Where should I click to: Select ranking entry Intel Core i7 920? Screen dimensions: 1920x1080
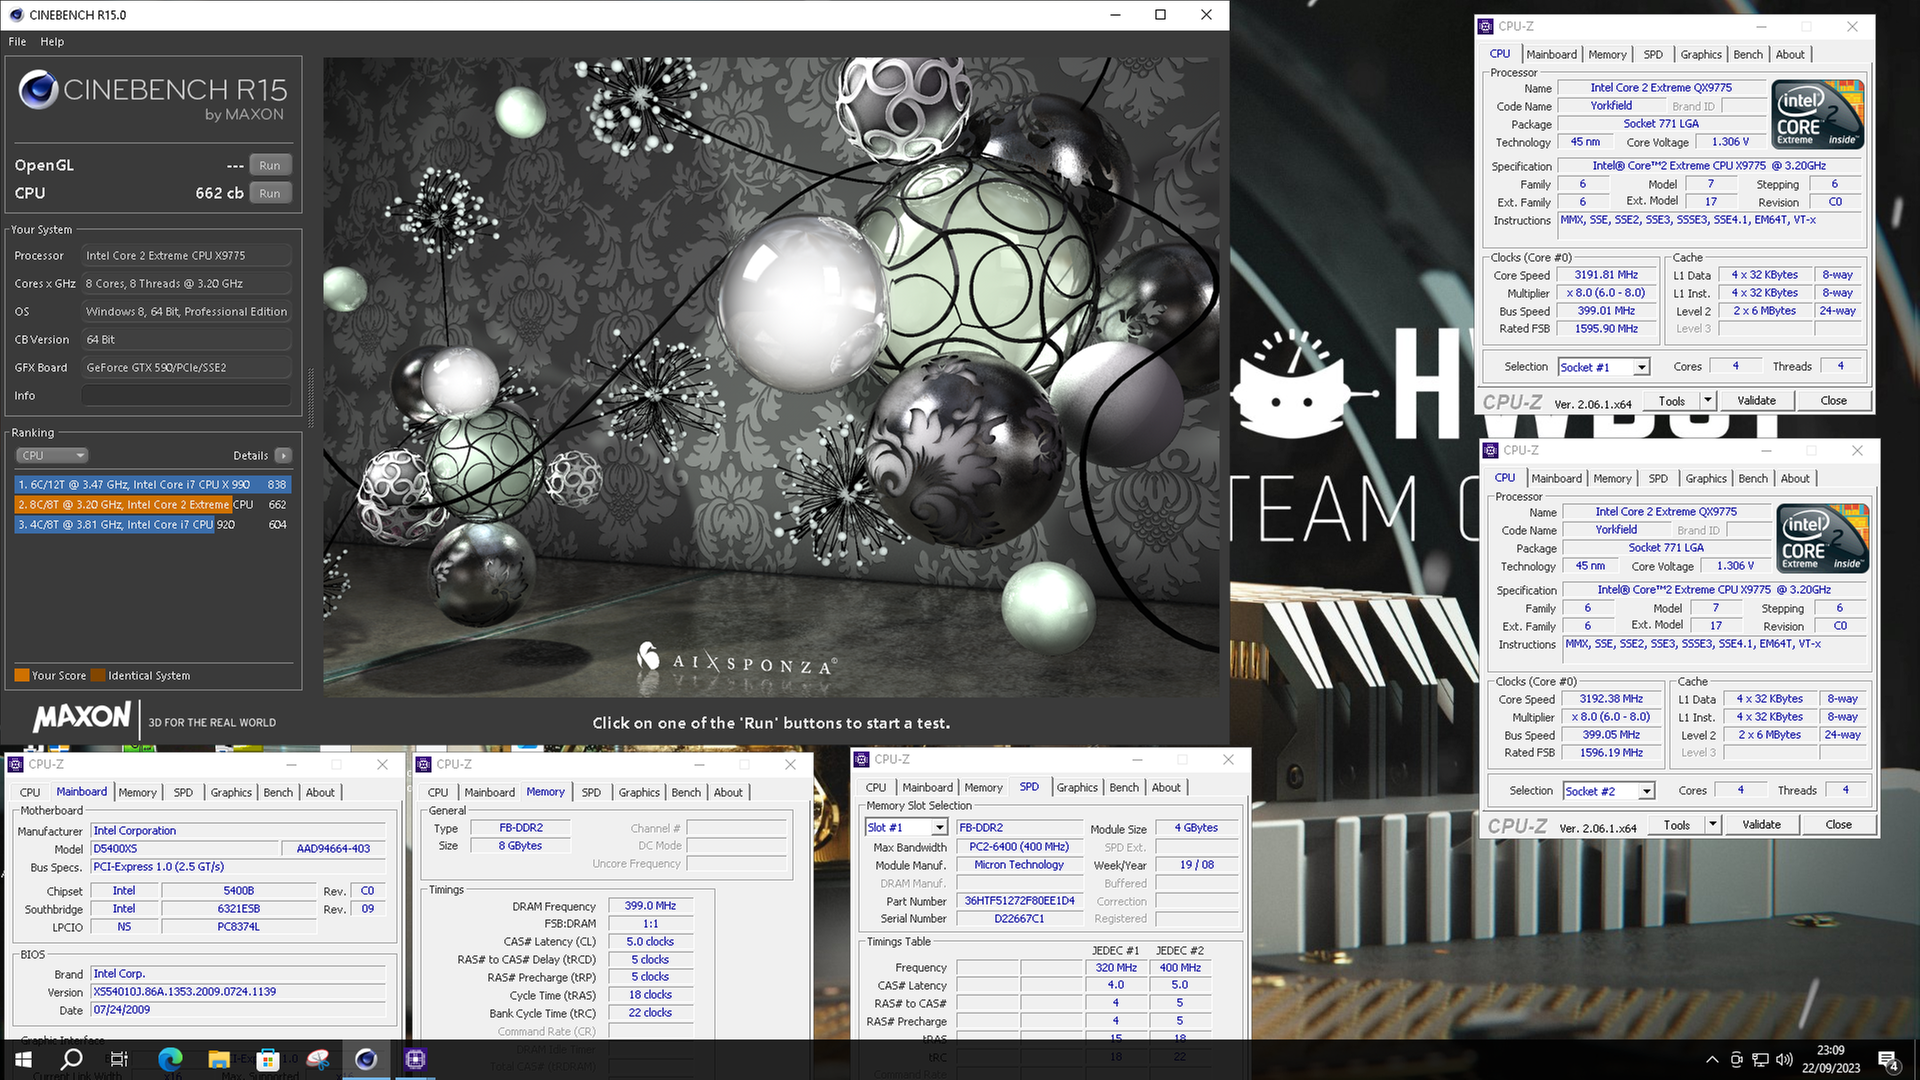pos(153,524)
